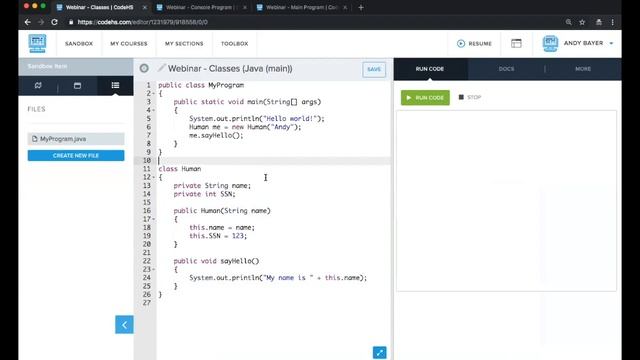Bookmark page with star icon

582,22
